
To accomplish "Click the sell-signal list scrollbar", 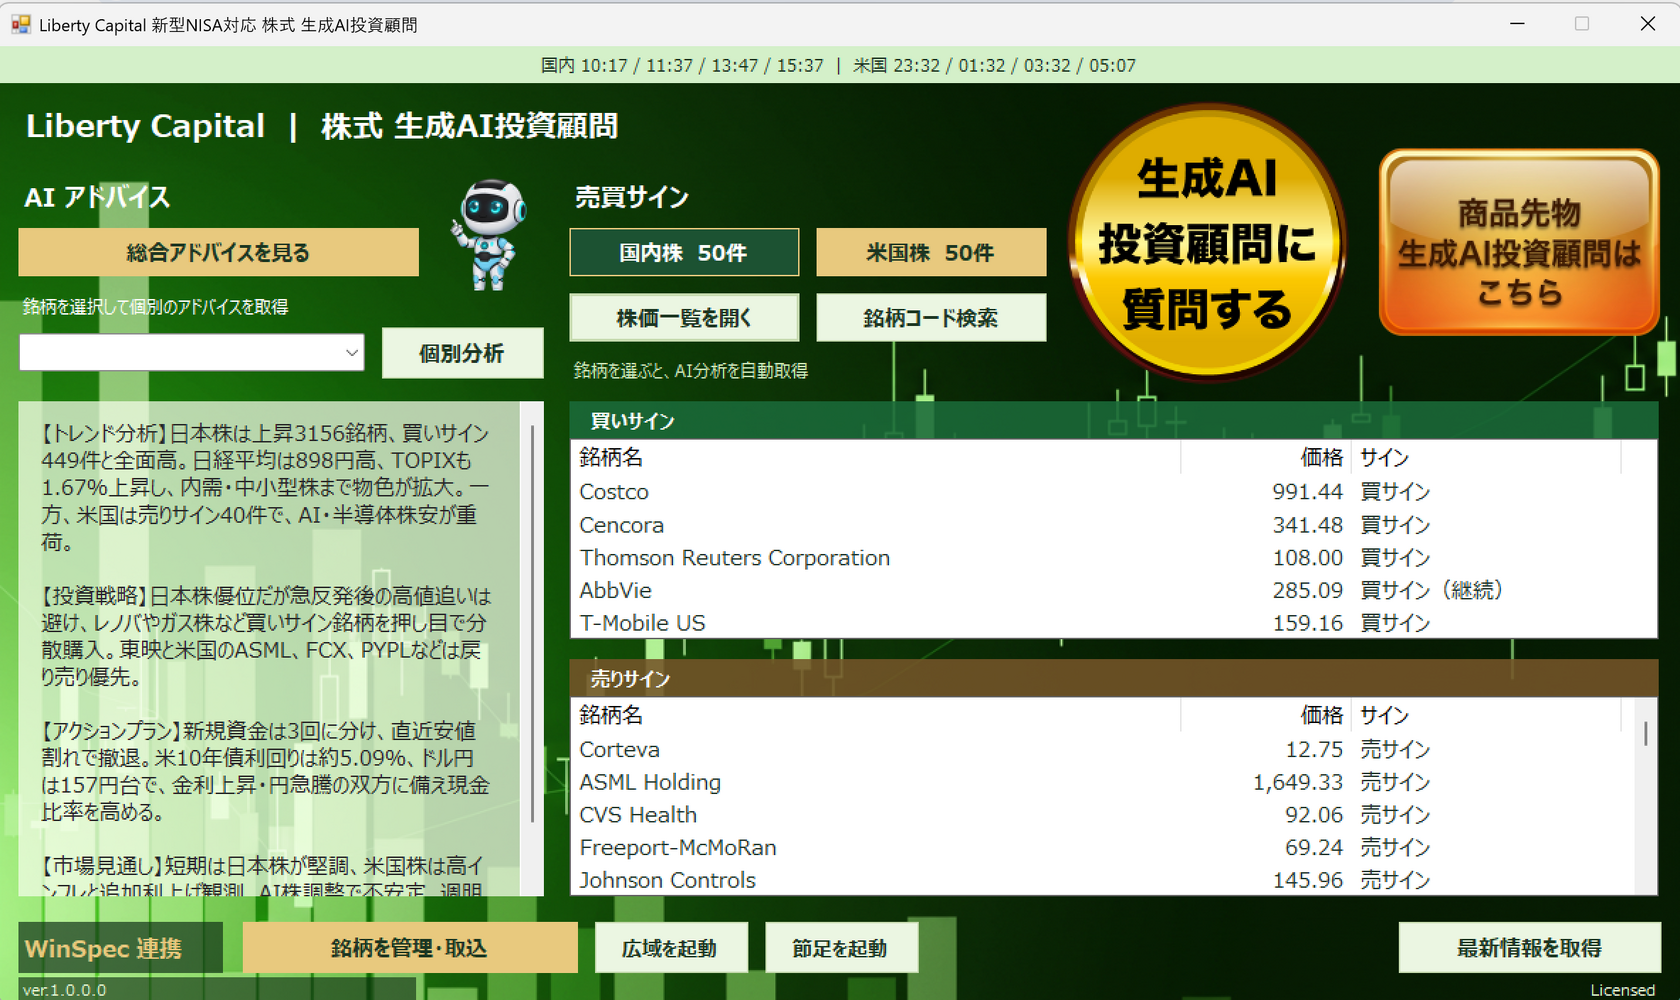I will click(1645, 733).
